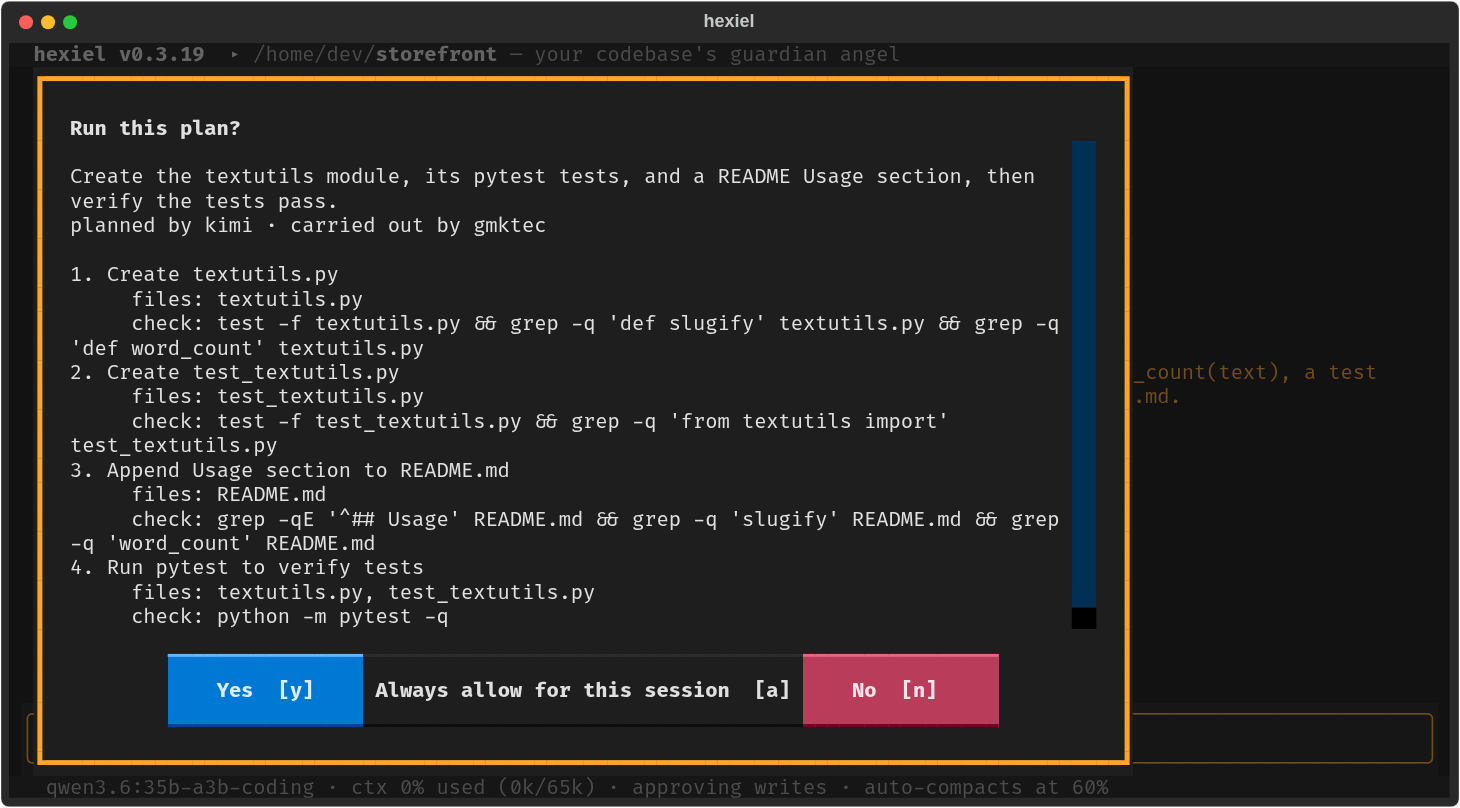1460x808 pixels.
Task: Select step '2. Create test_textutils.py'
Action: click(x=235, y=372)
